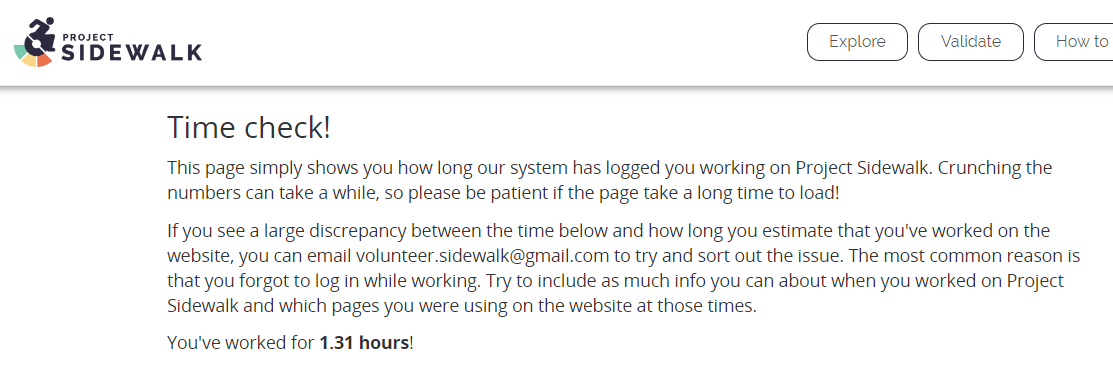This screenshot has height=390, width=1113.
Task: Click the first paragraph starting This page simply
Action: (610, 180)
